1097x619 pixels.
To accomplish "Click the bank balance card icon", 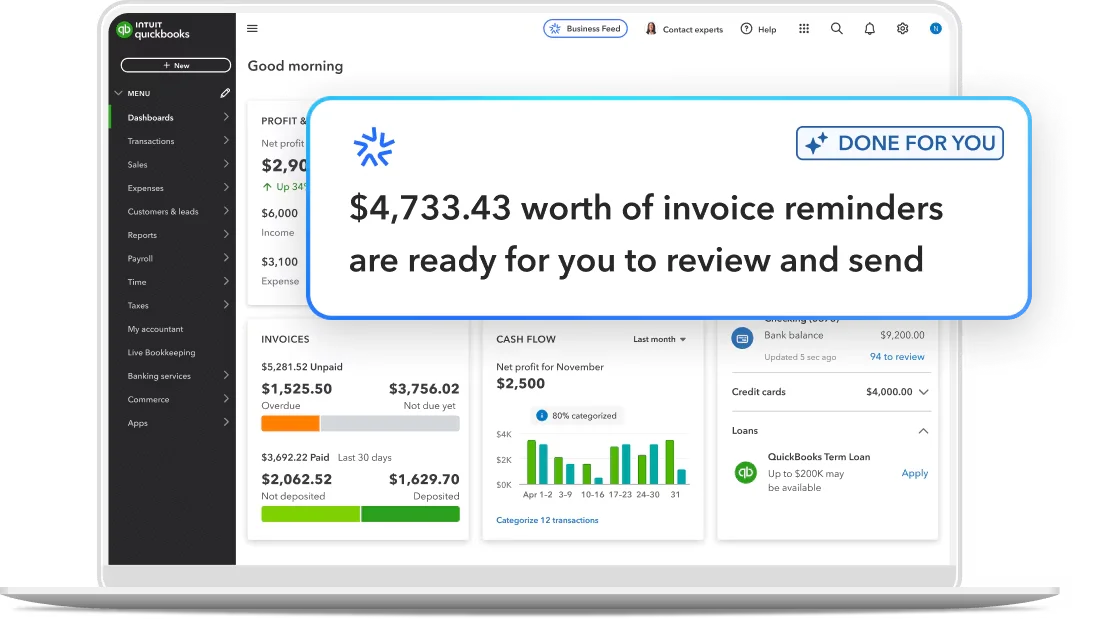I will pyautogui.click(x=742, y=339).
